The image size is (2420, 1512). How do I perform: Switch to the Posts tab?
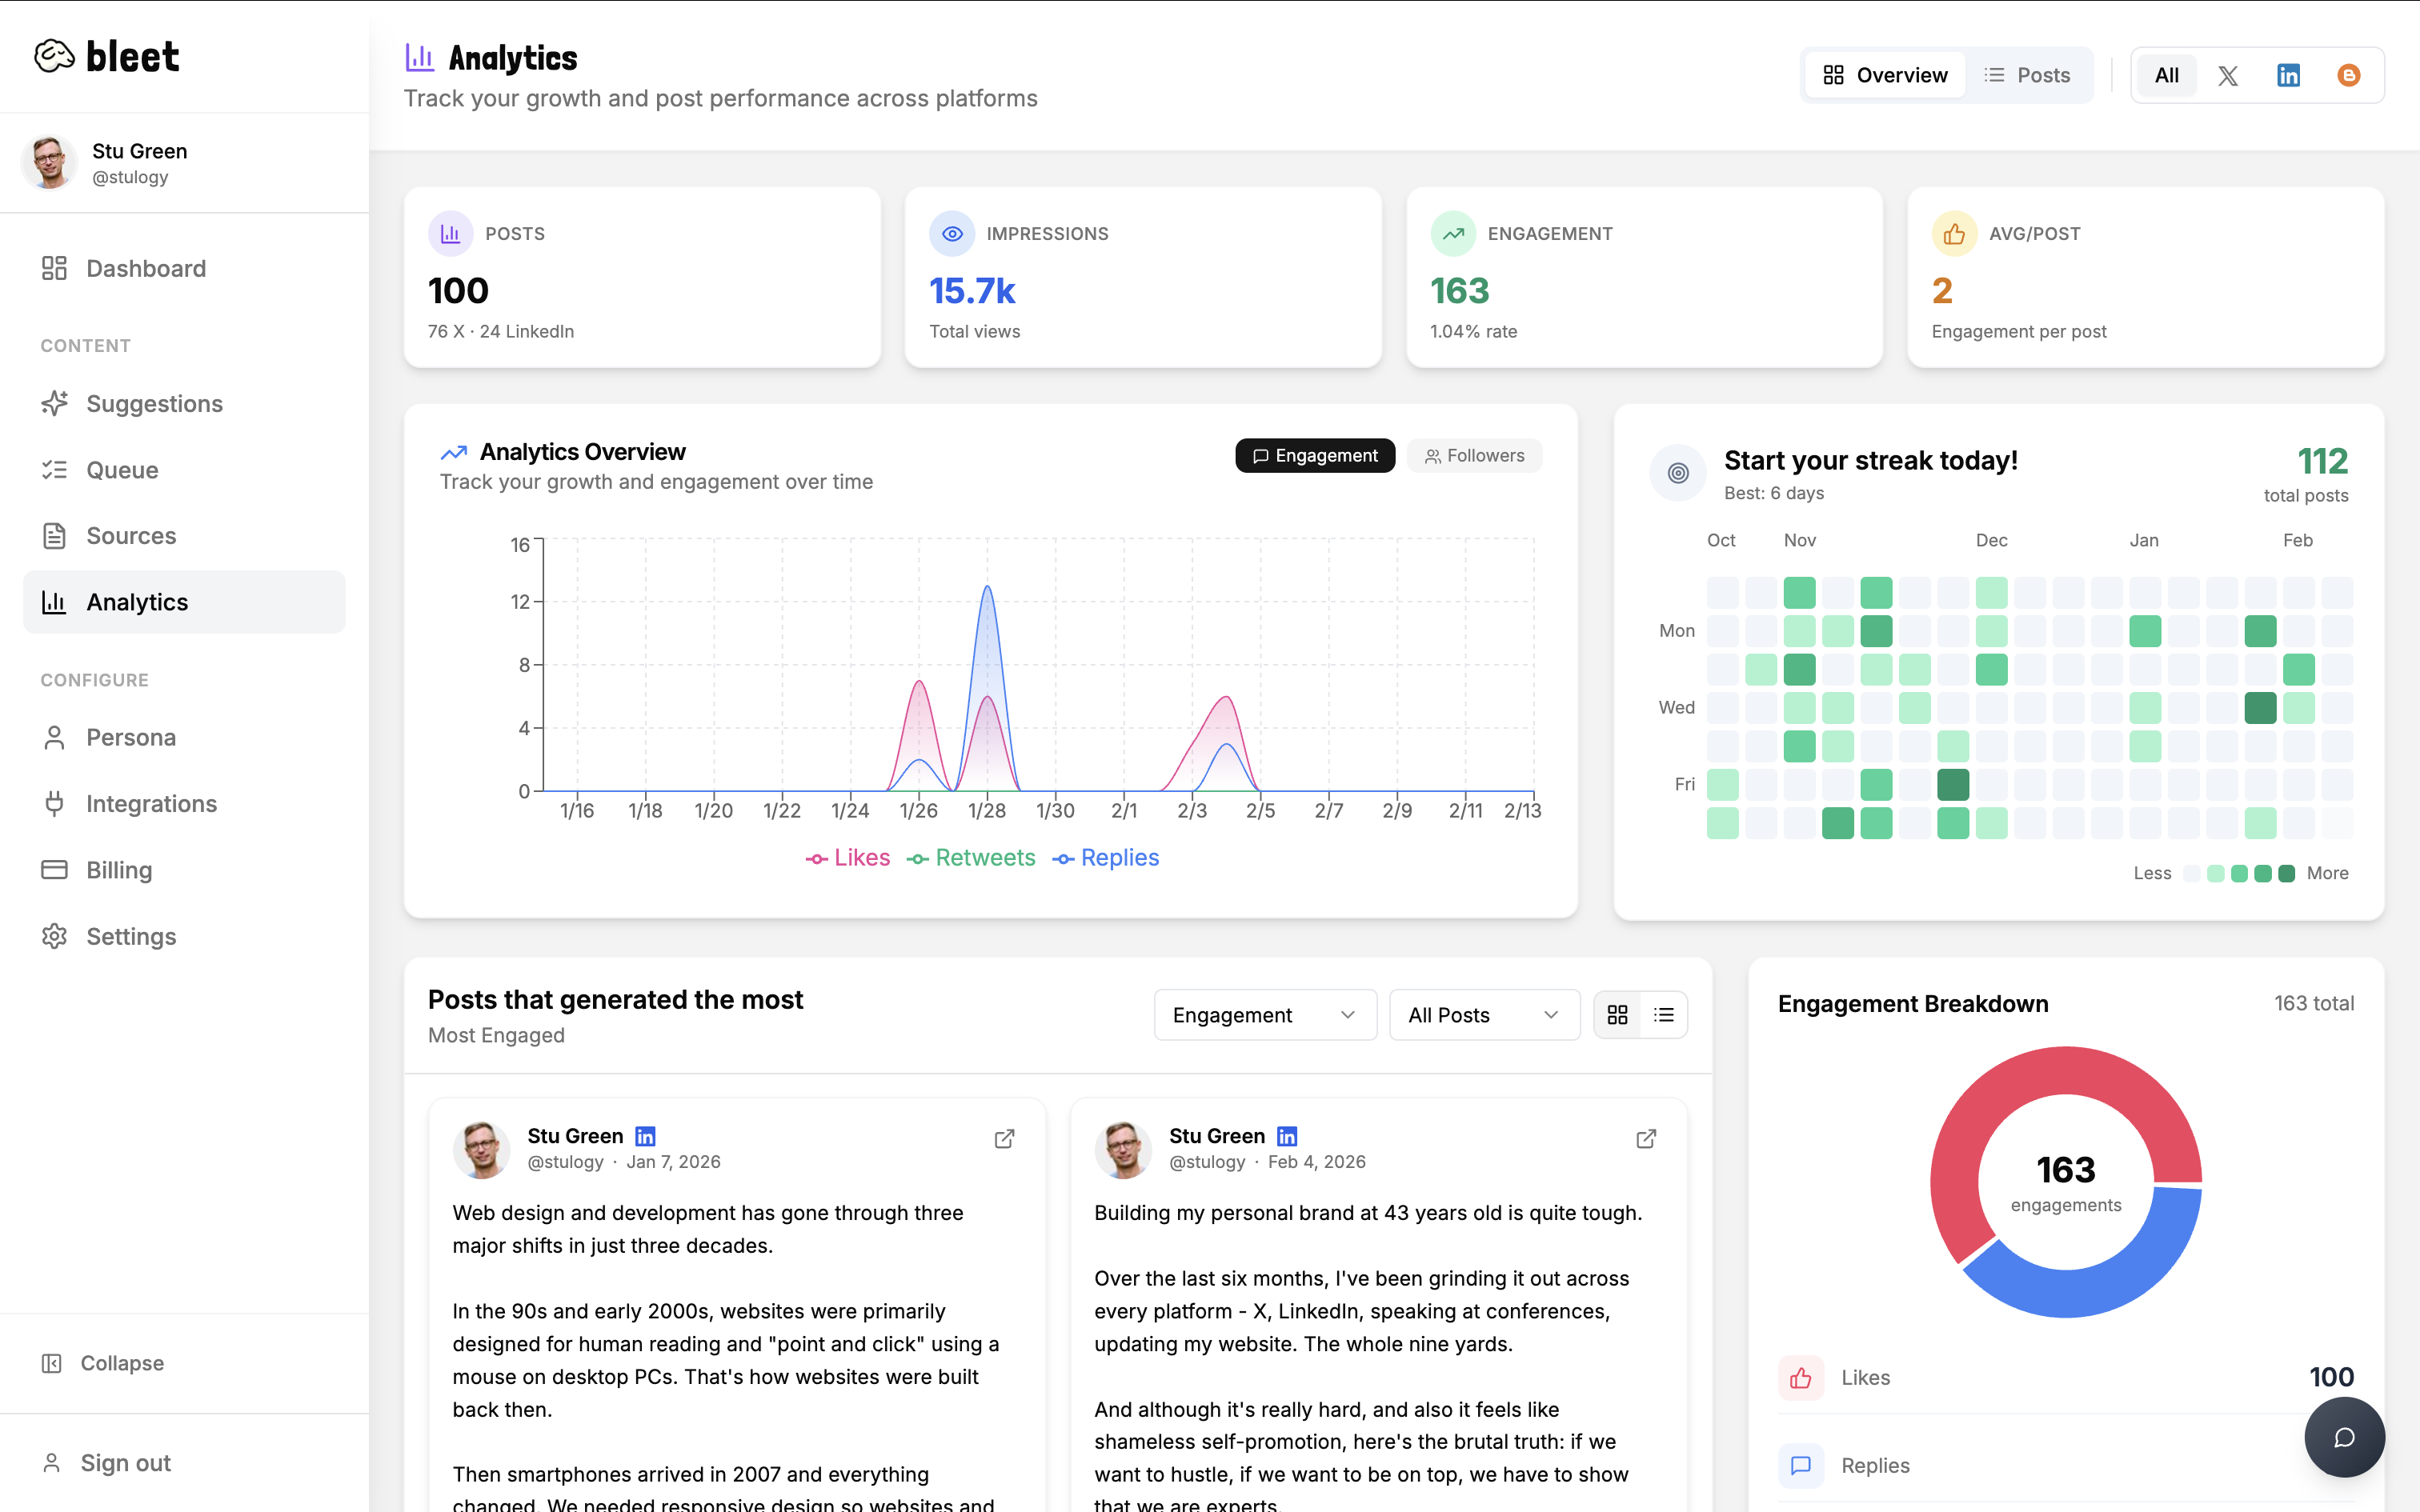click(2029, 74)
